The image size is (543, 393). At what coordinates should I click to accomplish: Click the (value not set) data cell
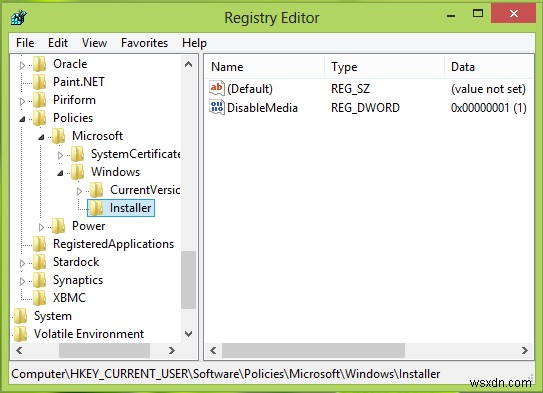tap(488, 89)
